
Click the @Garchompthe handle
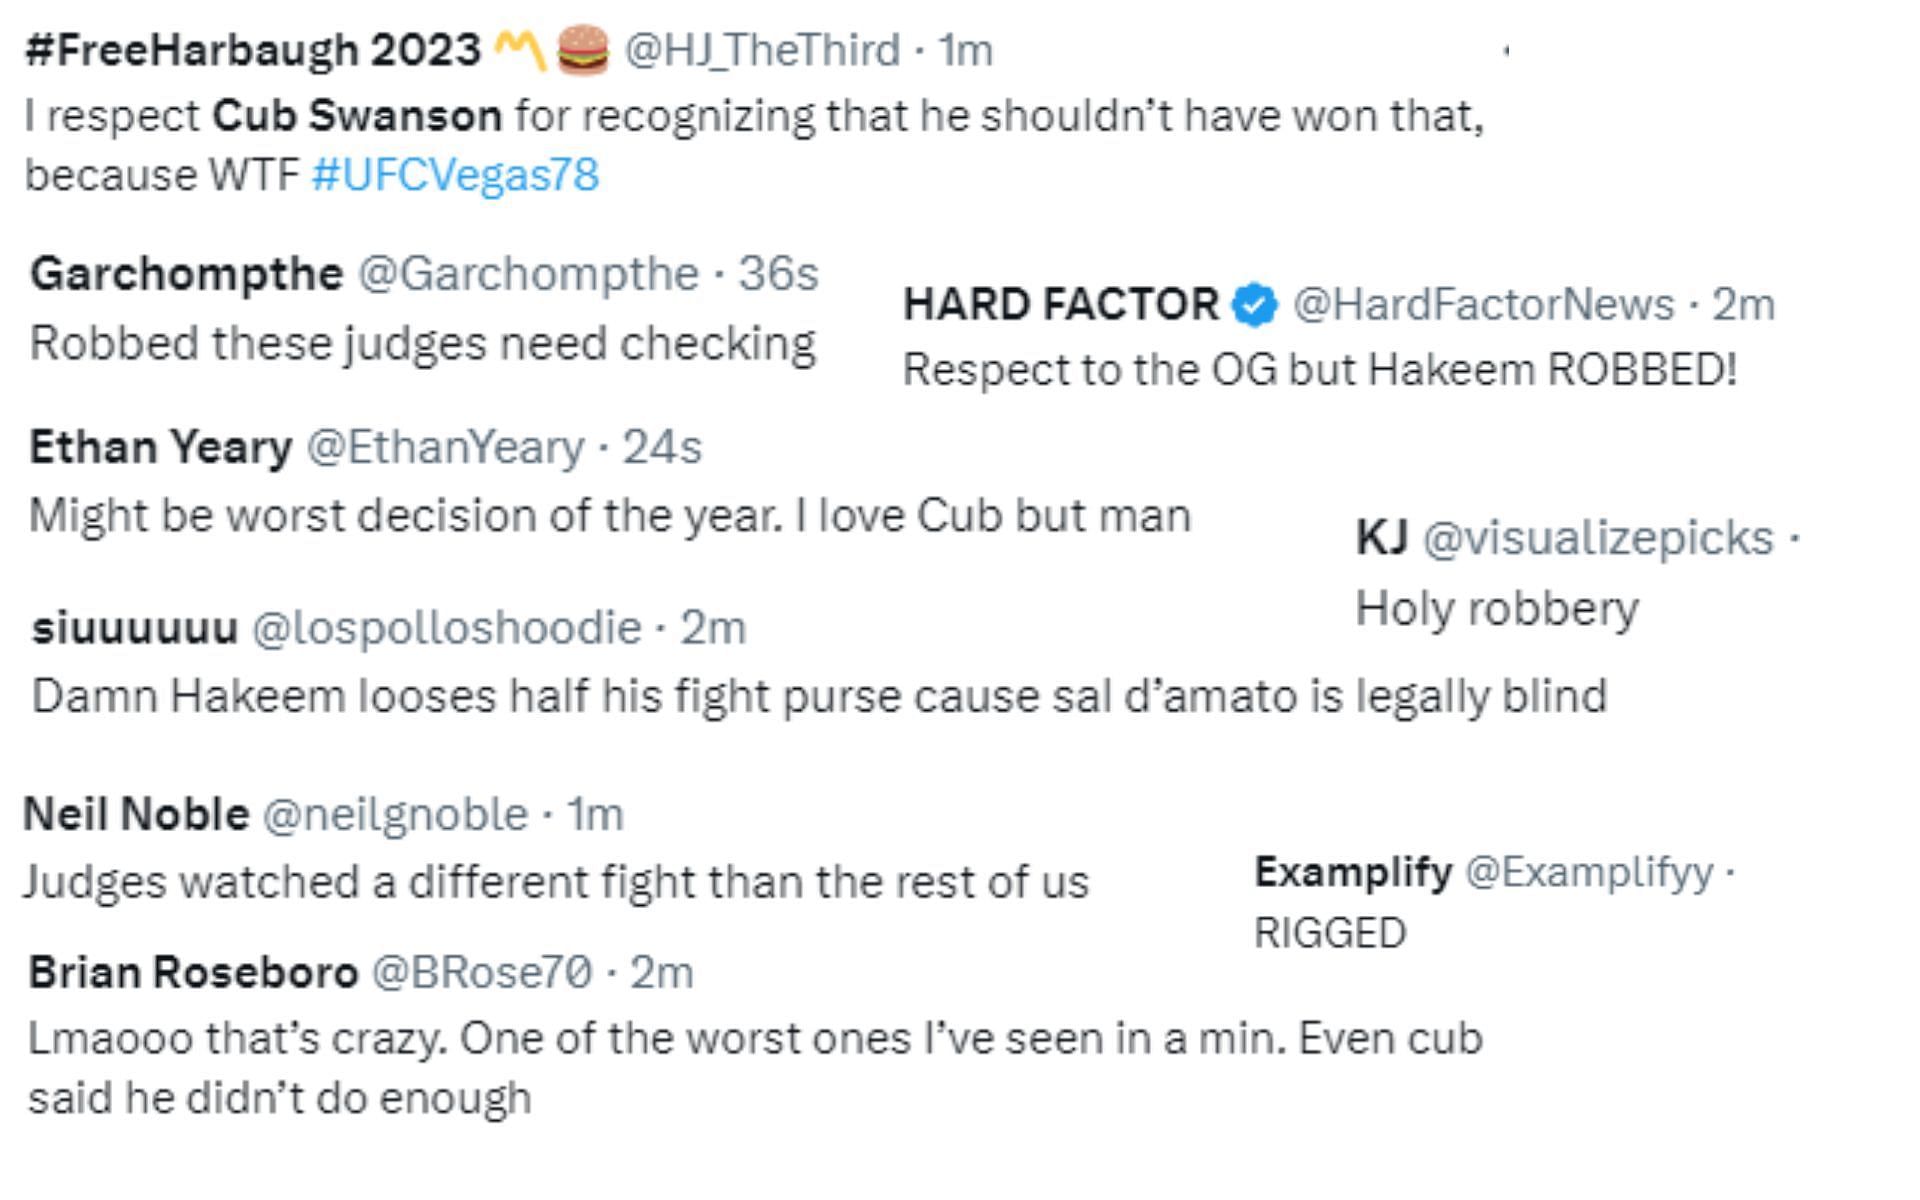coord(528,274)
